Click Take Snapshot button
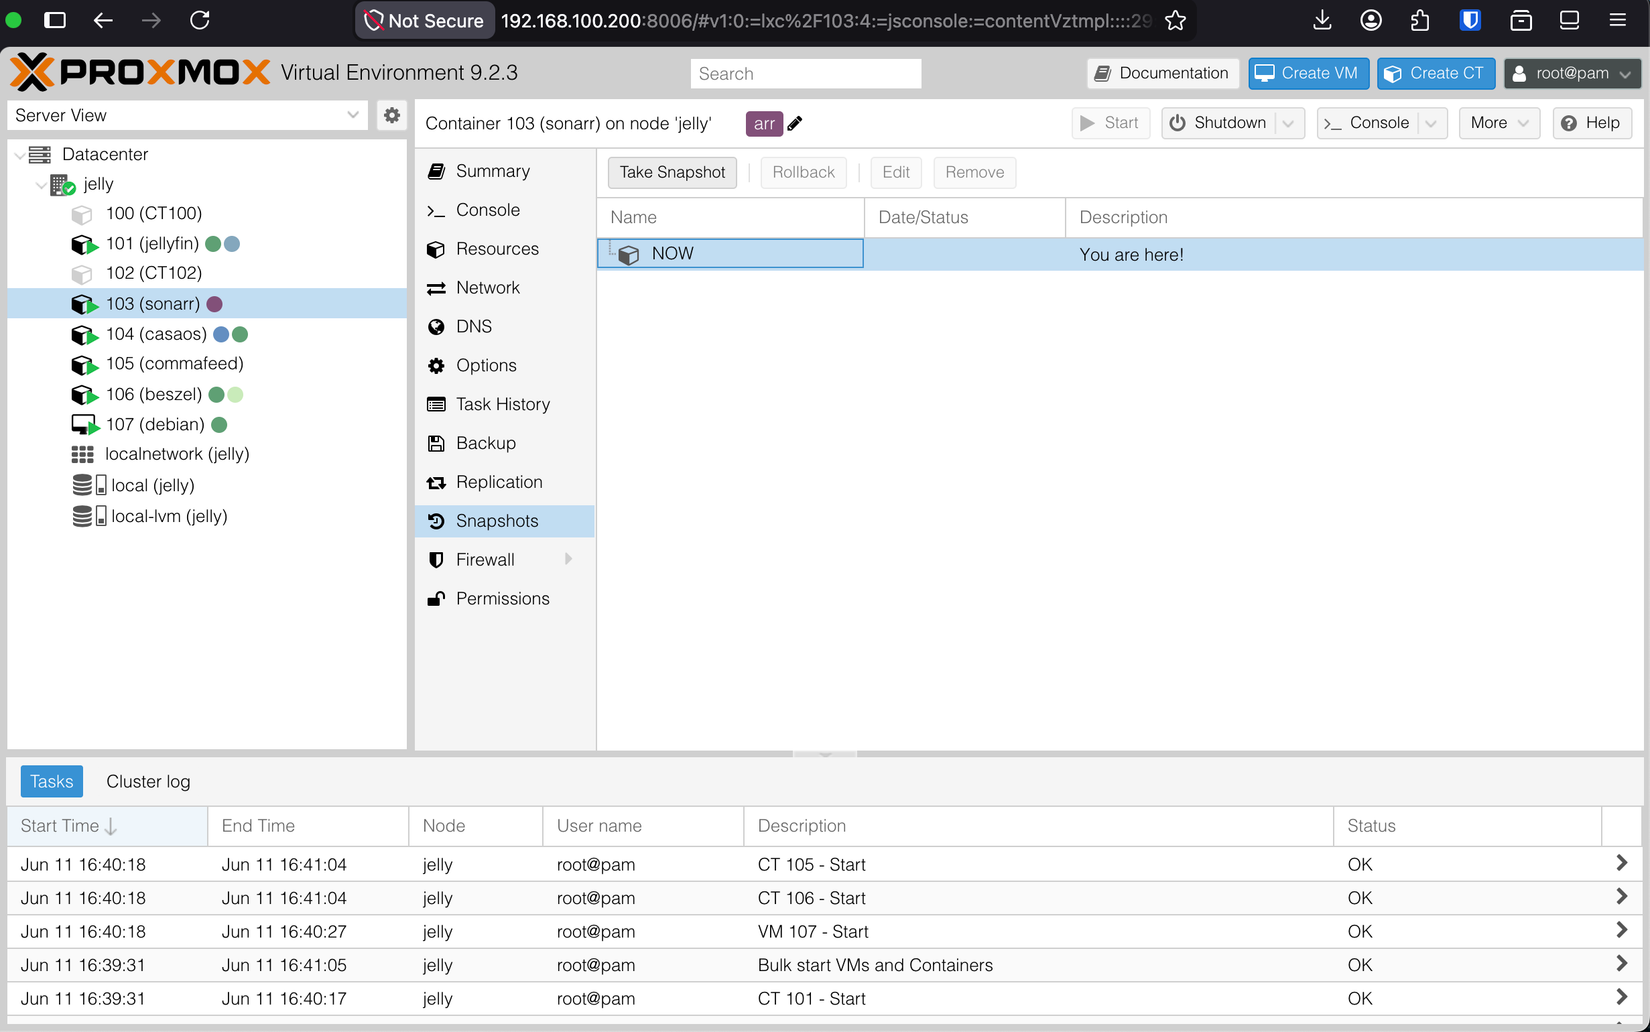 pos(672,172)
